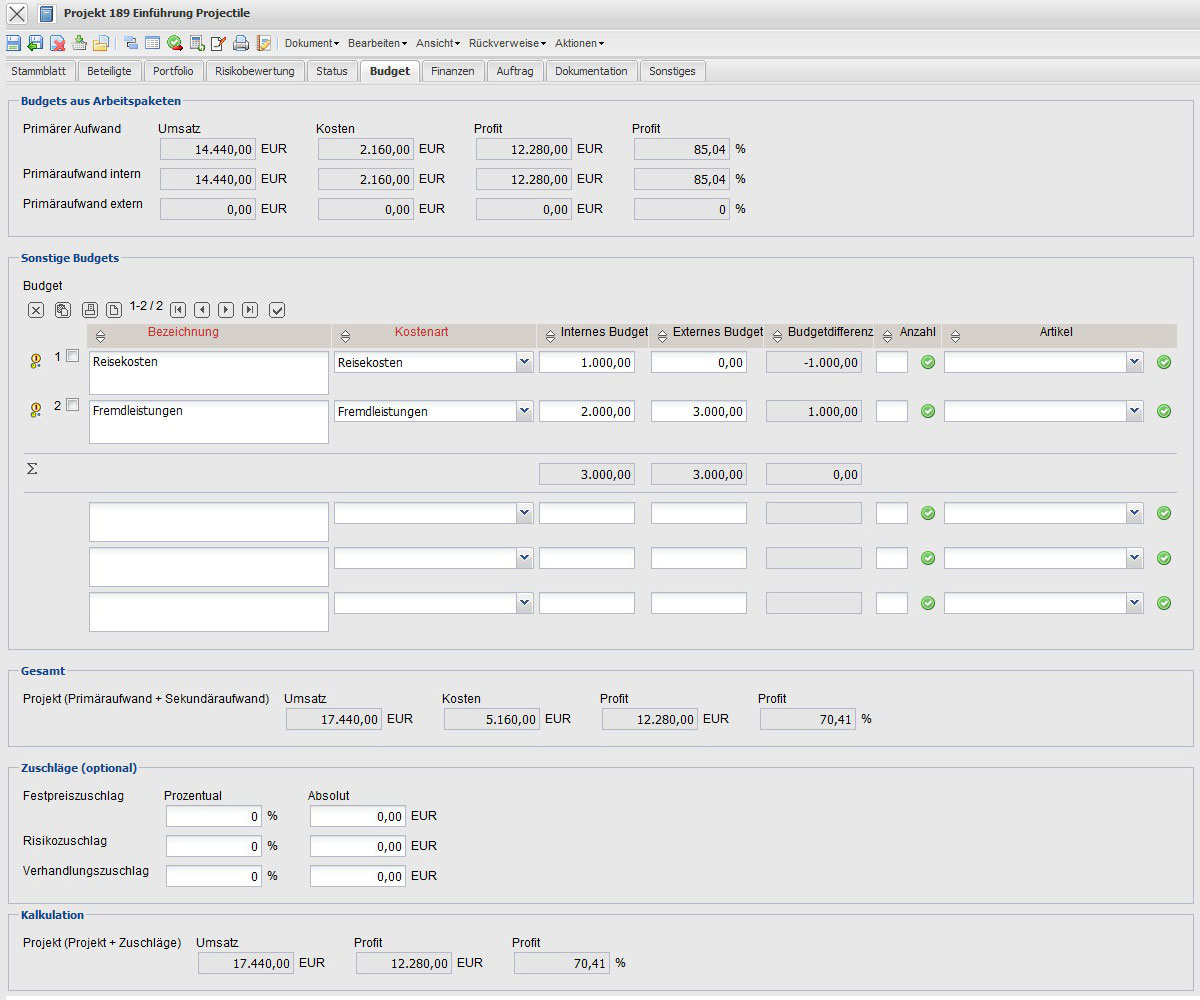1200x1000 pixels.
Task: Open the Kostenart dropdown showing Reisekosten
Action: click(524, 363)
